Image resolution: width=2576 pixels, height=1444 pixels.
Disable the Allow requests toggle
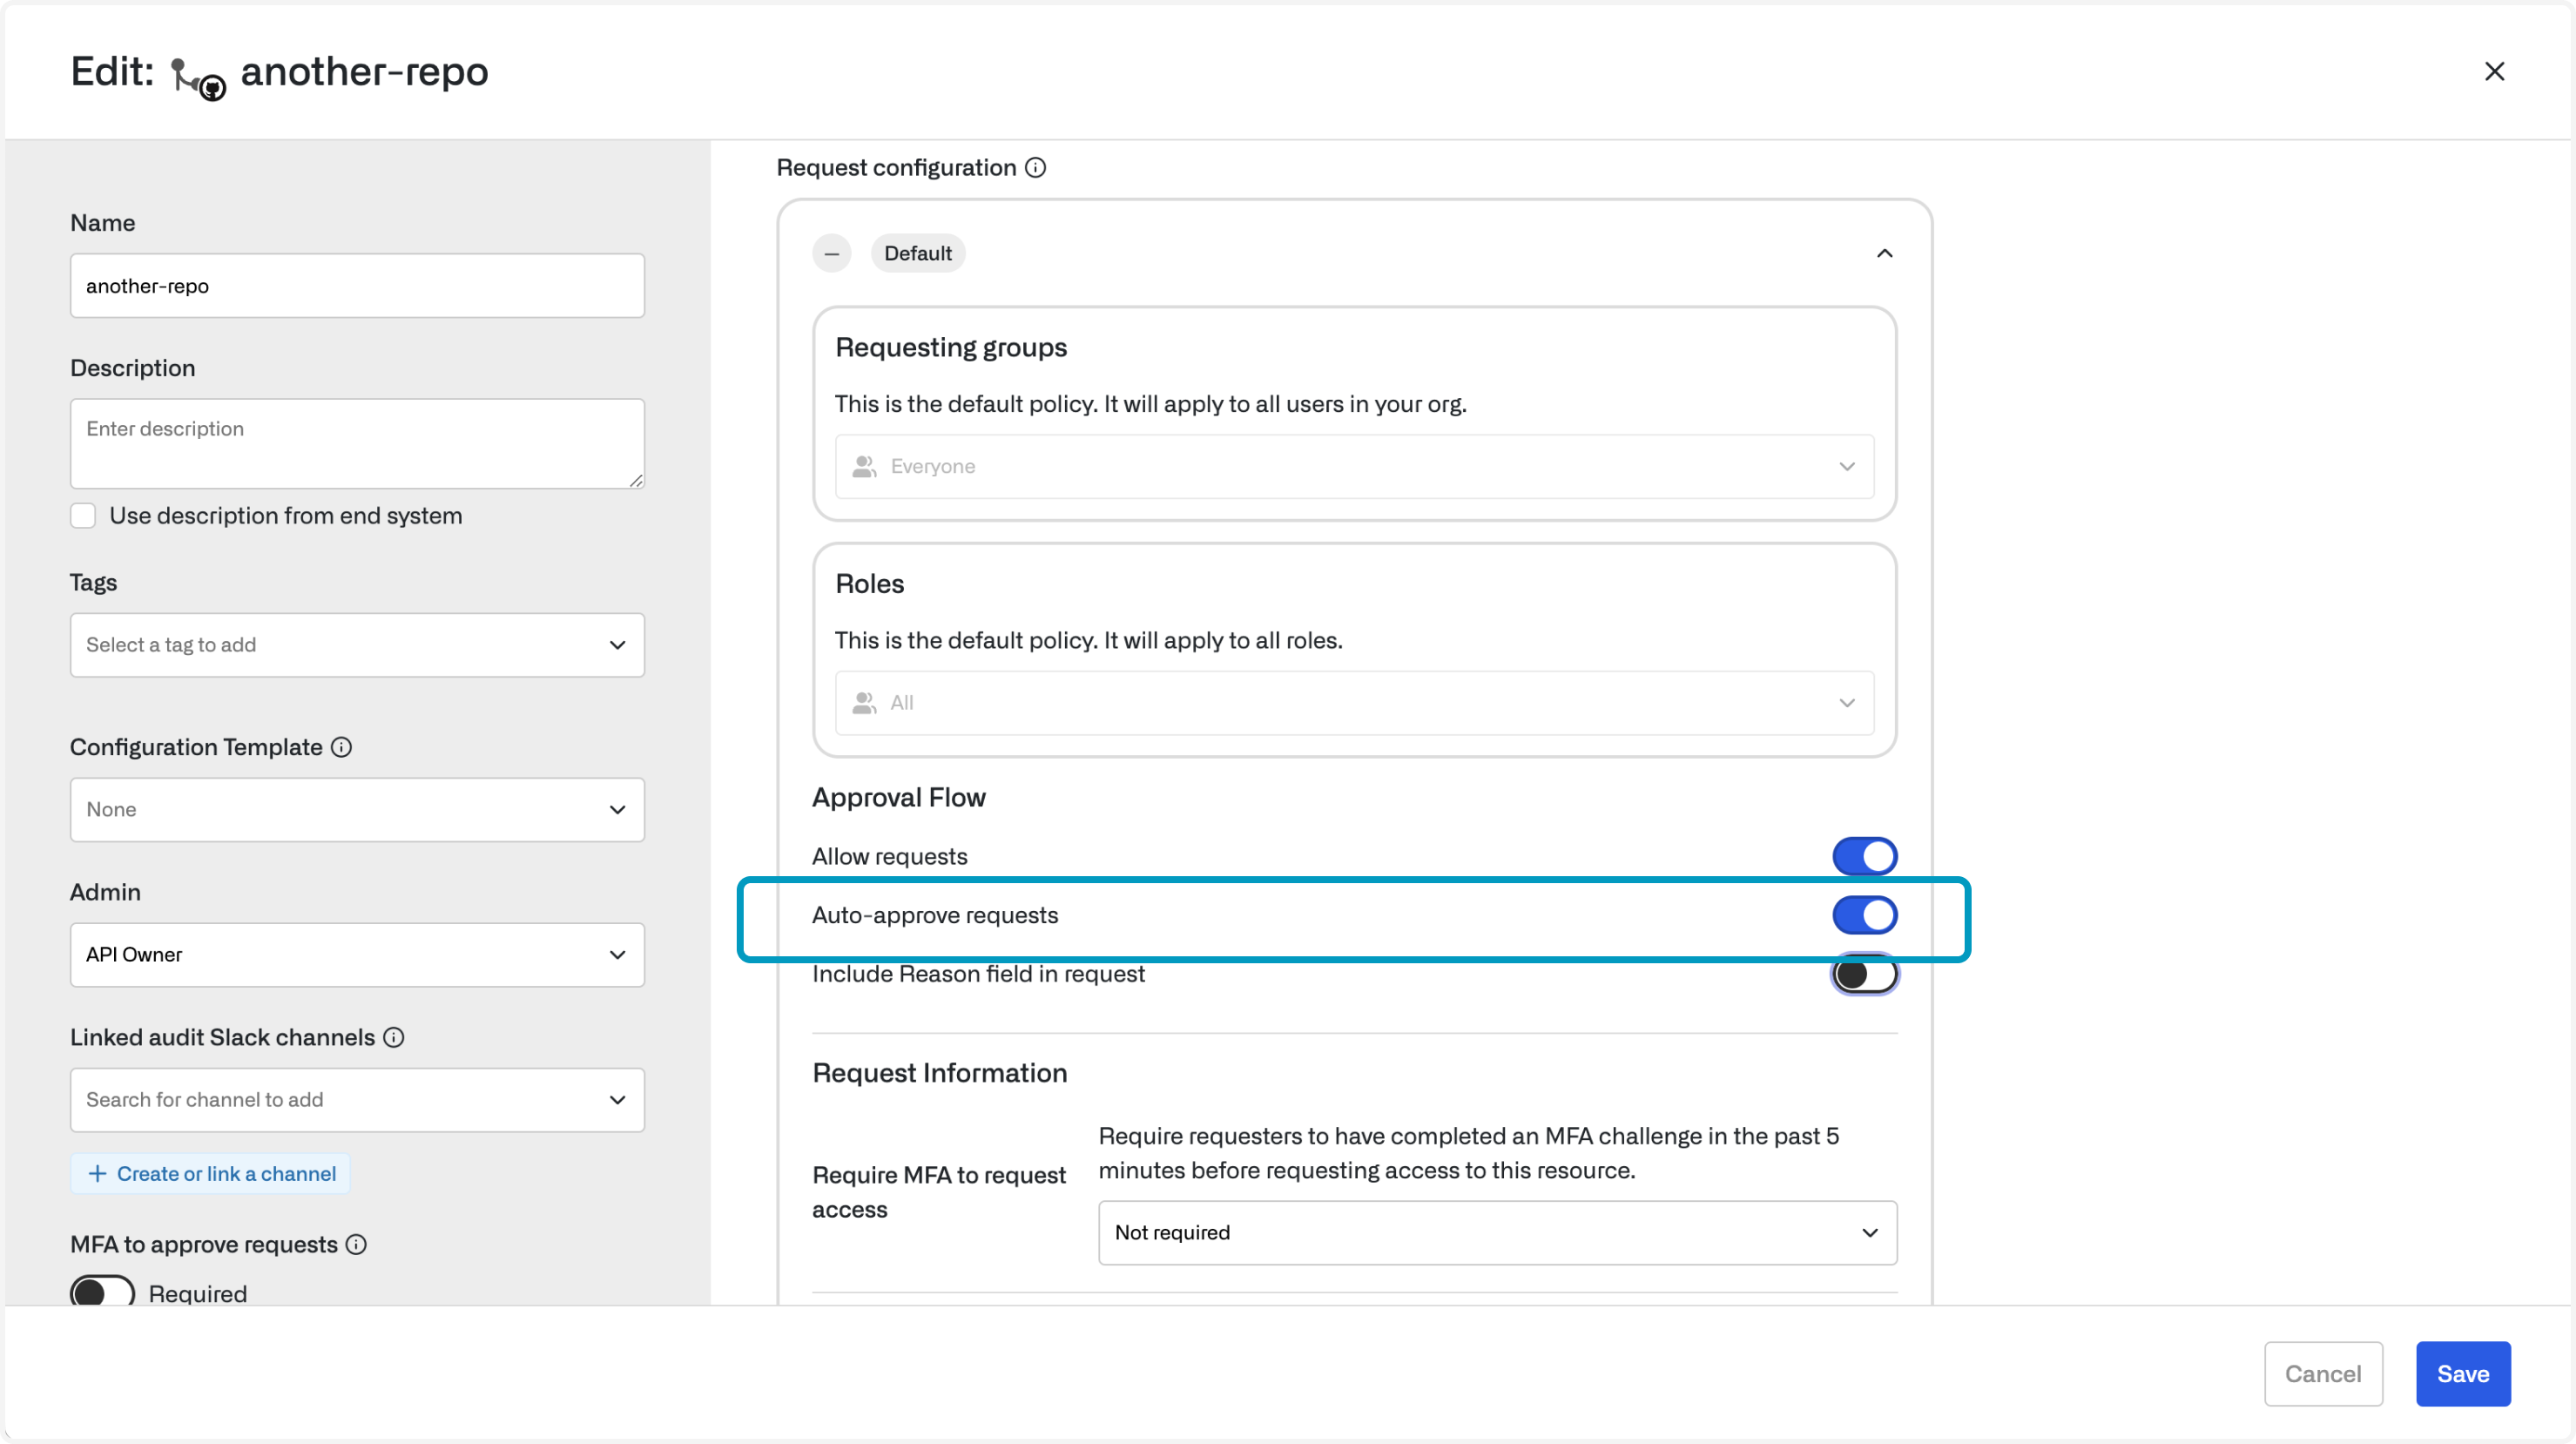(x=1864, y=856)
